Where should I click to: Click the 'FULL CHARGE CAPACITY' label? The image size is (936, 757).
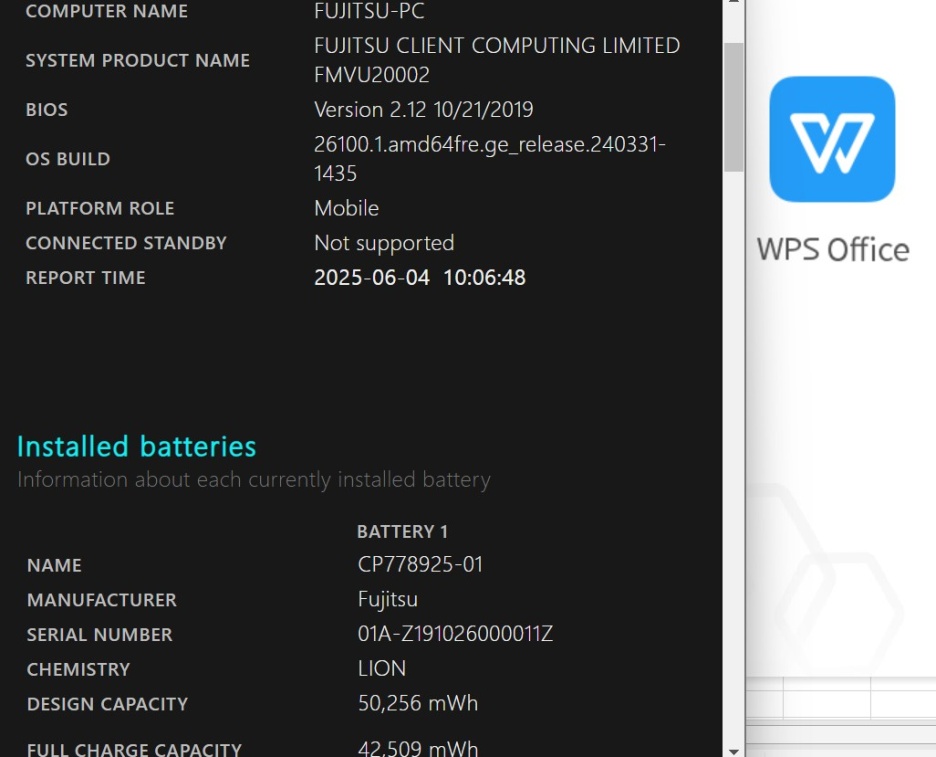tap(134, 749)
